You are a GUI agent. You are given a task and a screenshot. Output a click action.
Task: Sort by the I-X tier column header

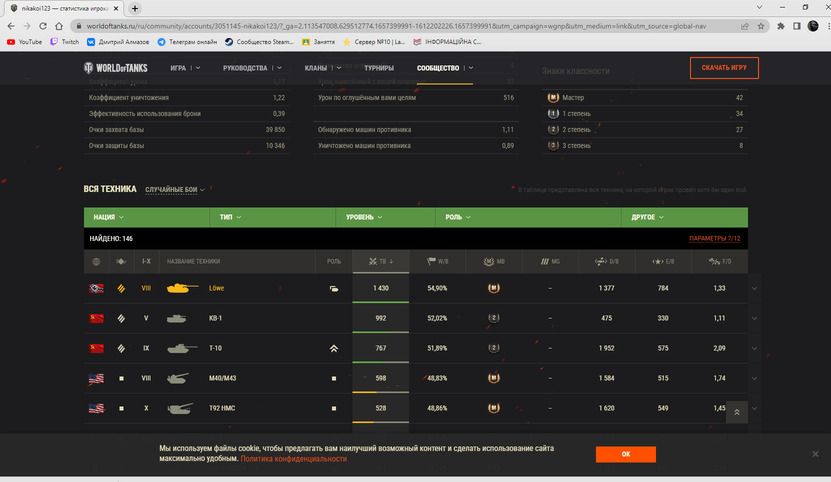click(x=146, y=261)
